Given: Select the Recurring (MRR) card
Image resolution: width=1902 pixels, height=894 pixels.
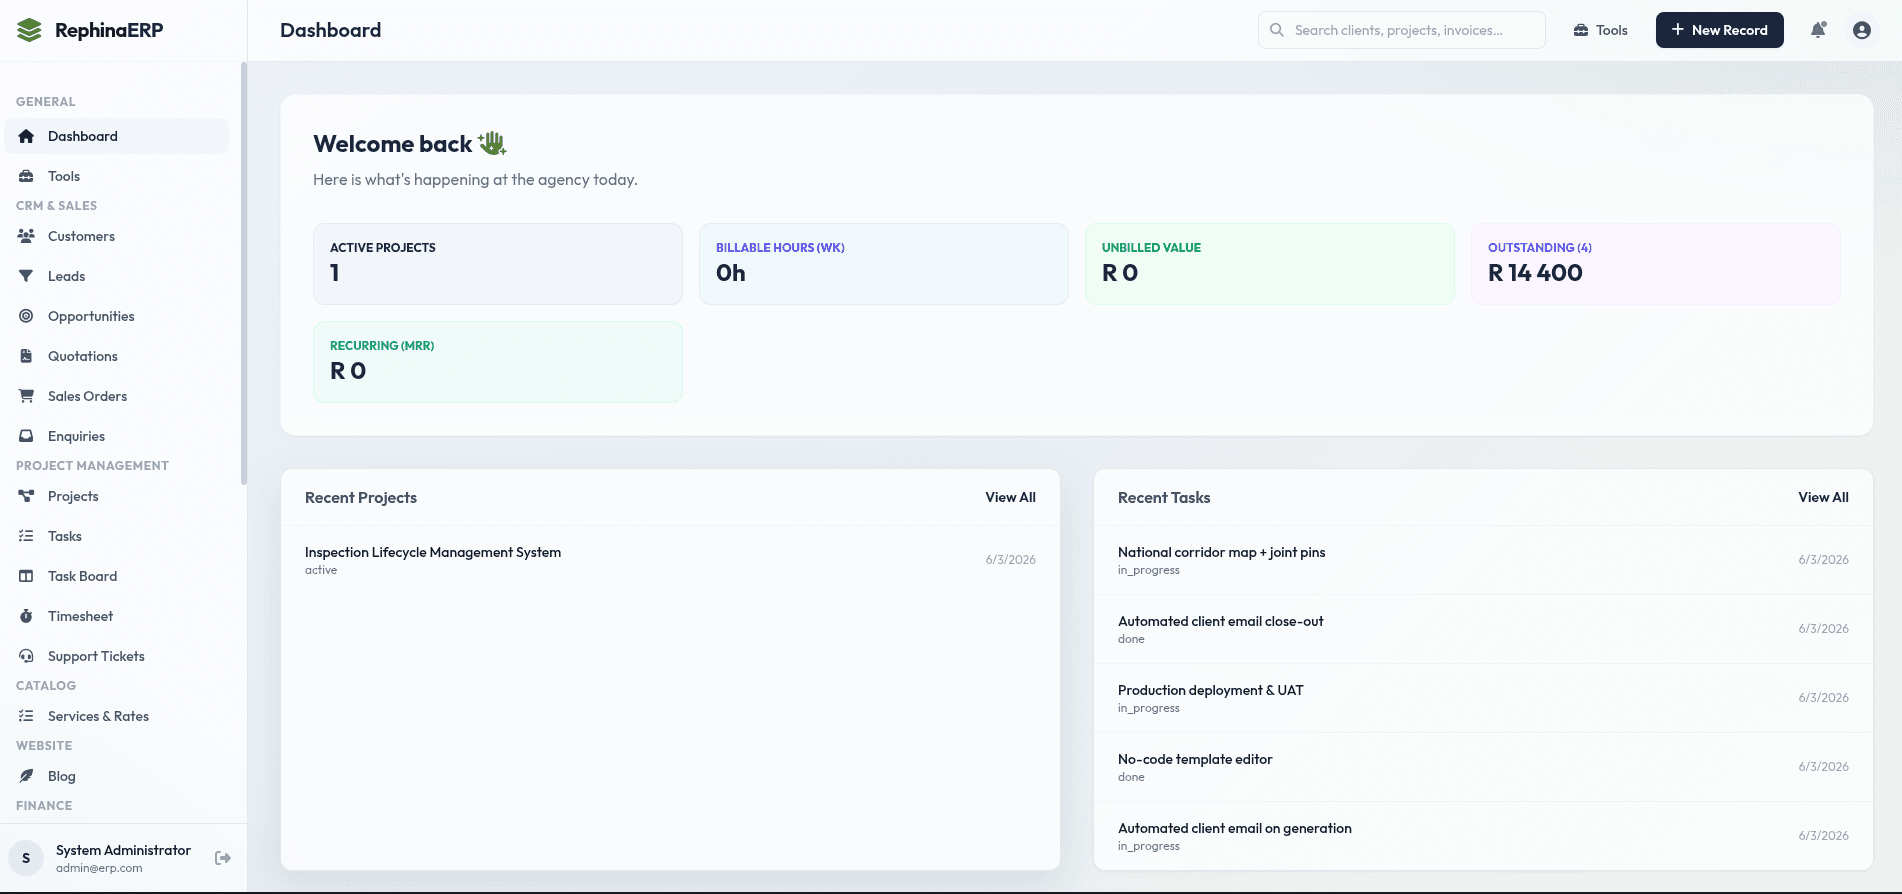Looking at the screenshot, I should pyautogui.click(x=498, y=362).
